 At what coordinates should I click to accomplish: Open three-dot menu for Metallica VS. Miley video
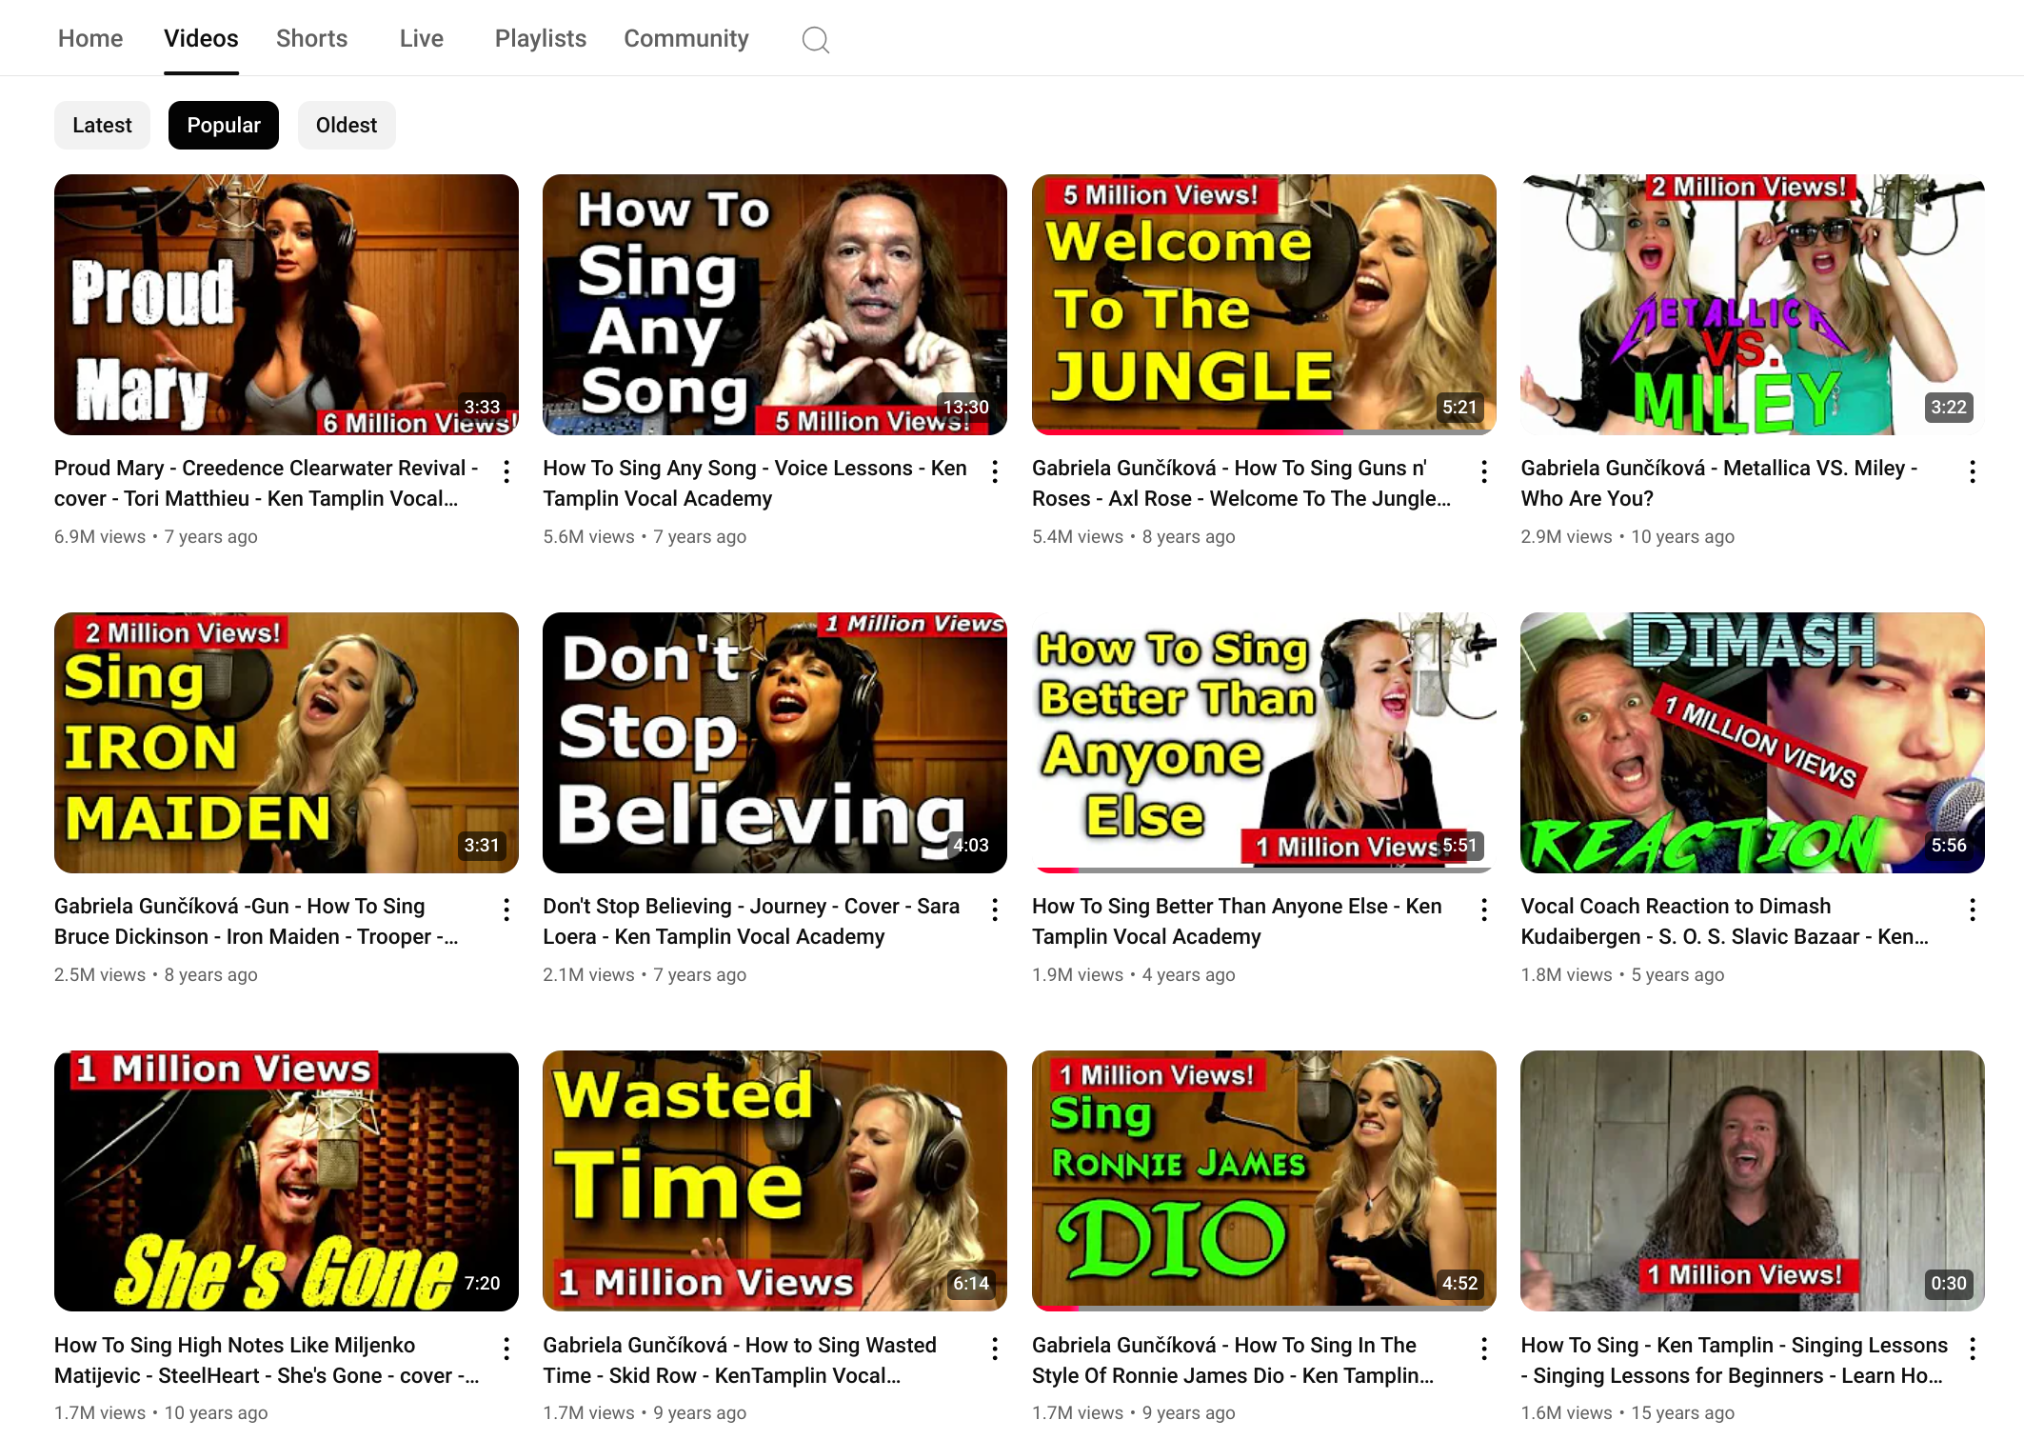coord(1972,472)
